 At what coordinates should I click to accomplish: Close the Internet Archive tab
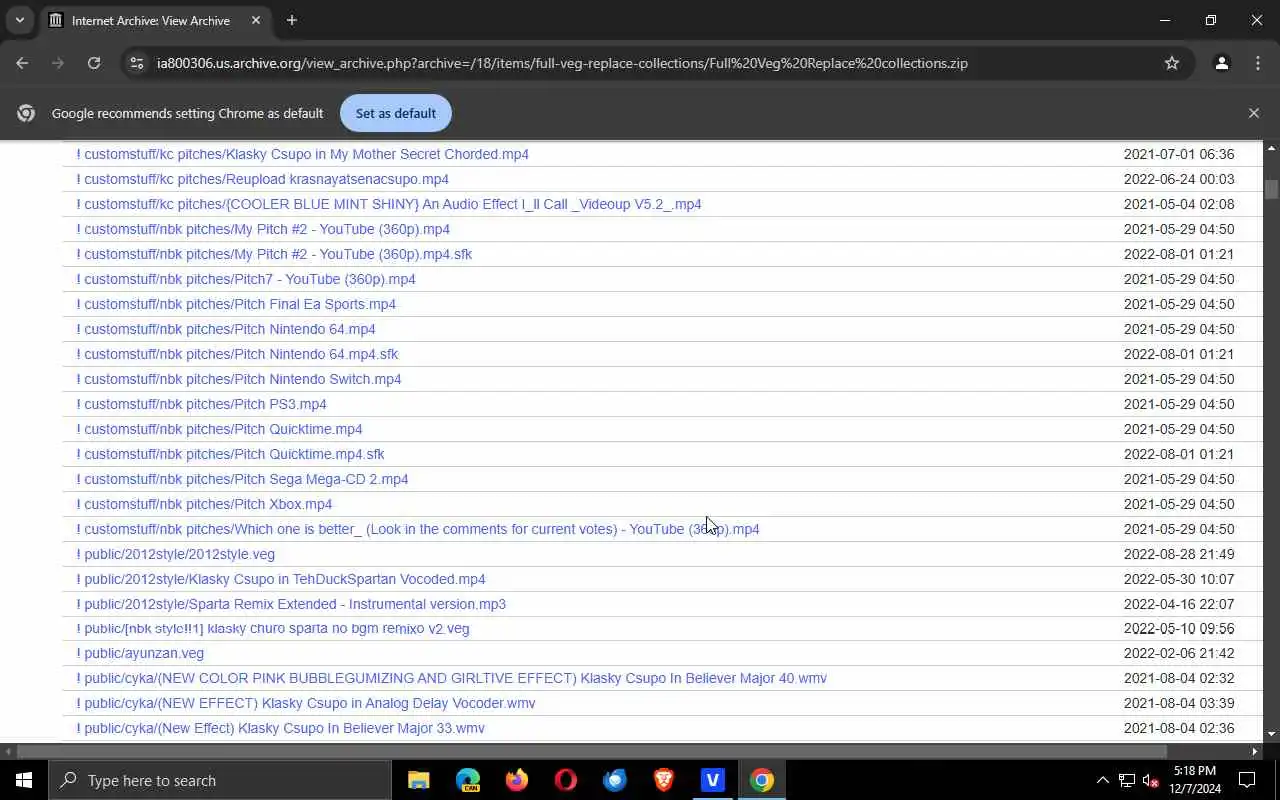256,20
